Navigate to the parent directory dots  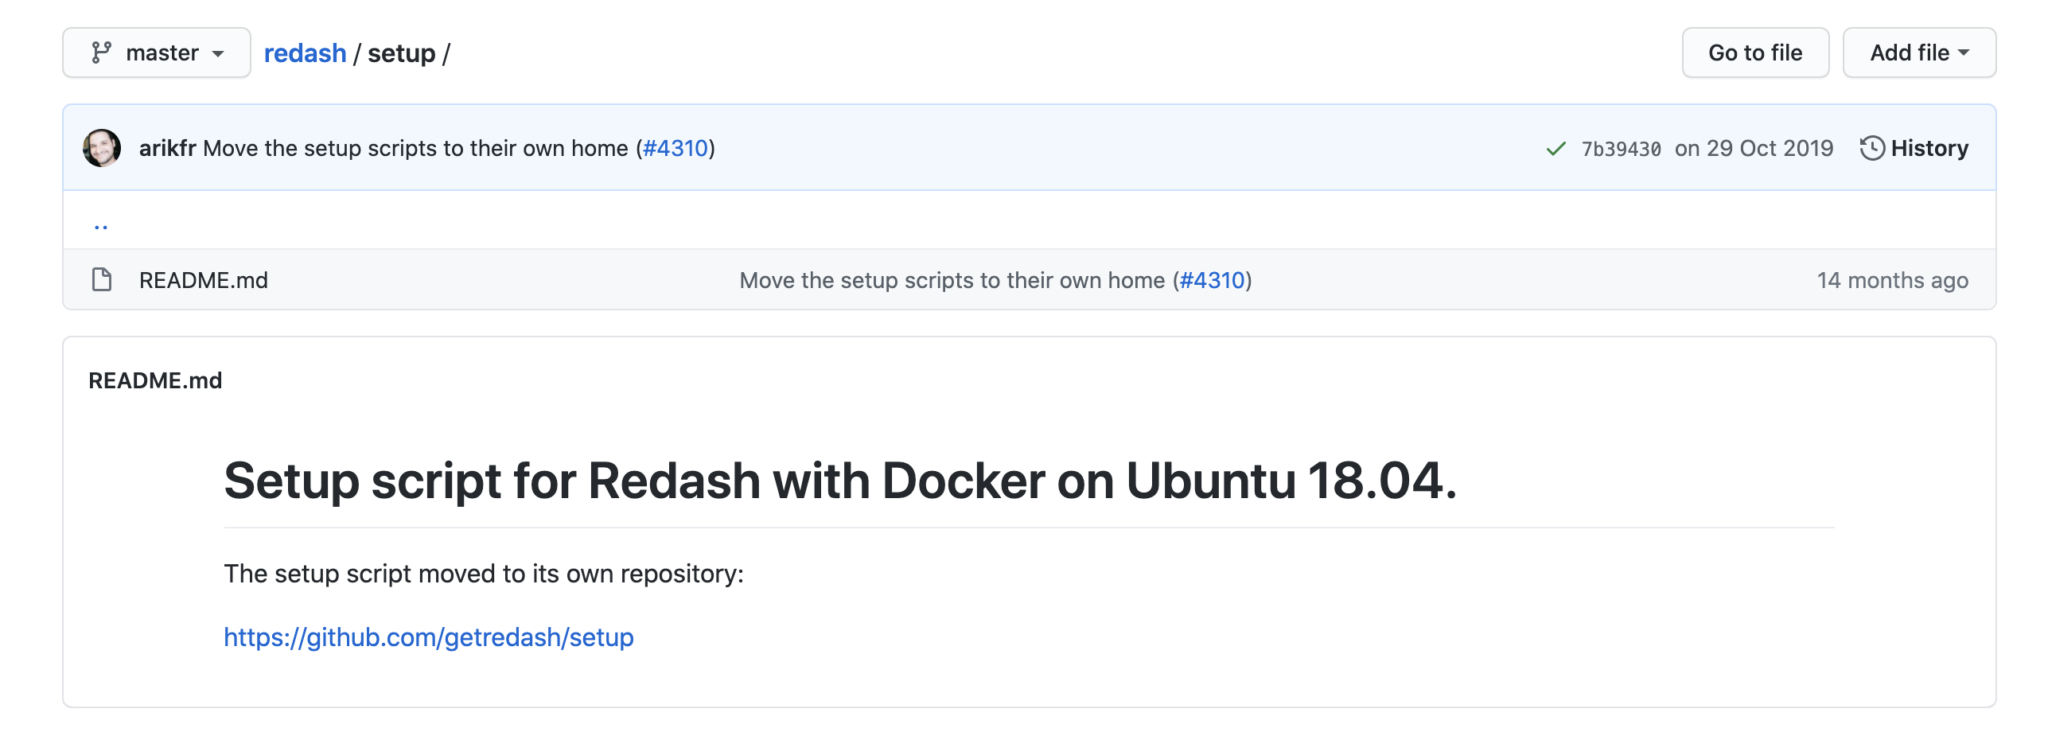(101, 224)
